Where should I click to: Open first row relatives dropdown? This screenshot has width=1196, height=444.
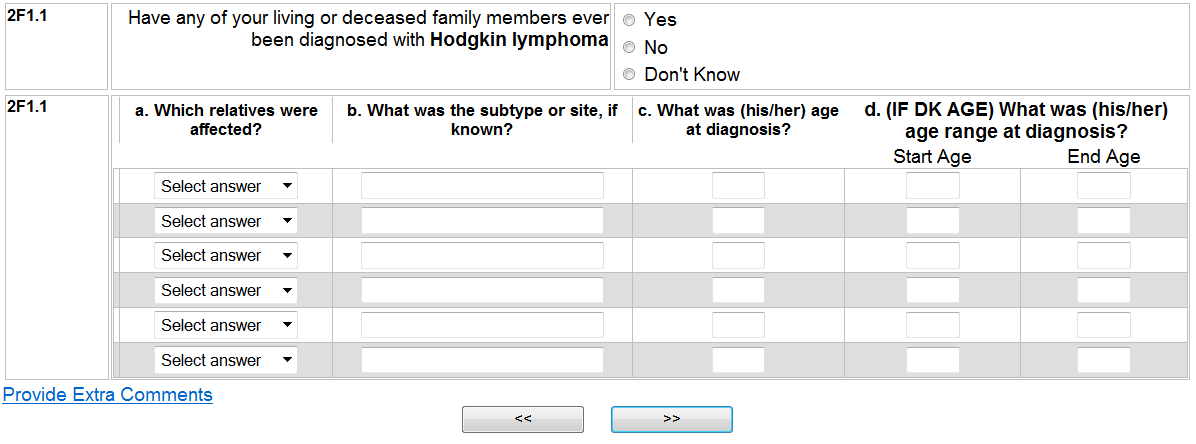[226, 186]
